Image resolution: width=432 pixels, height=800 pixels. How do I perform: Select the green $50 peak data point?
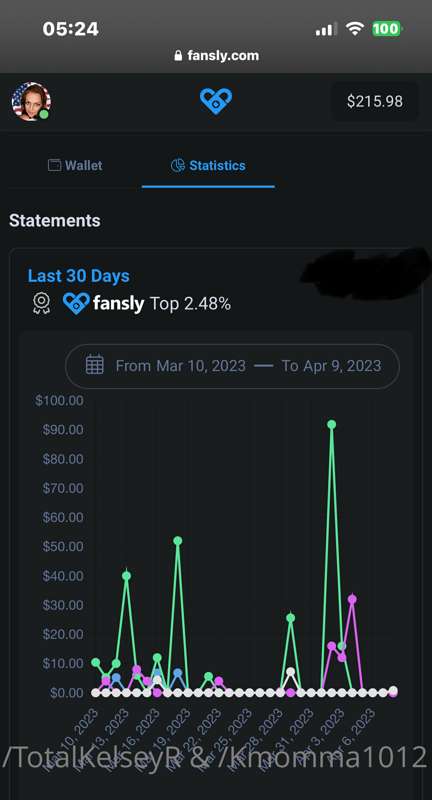[177, 541]
